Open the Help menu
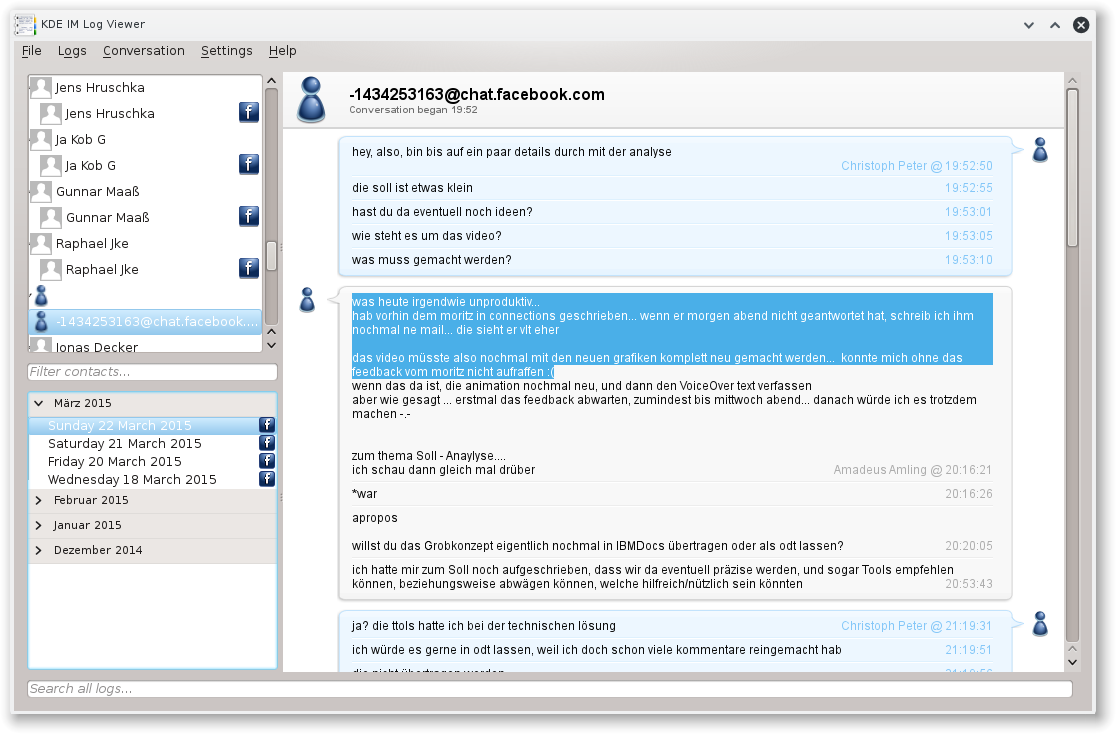Viewport: 1116px width, 734px height. (x=283, y=51)
